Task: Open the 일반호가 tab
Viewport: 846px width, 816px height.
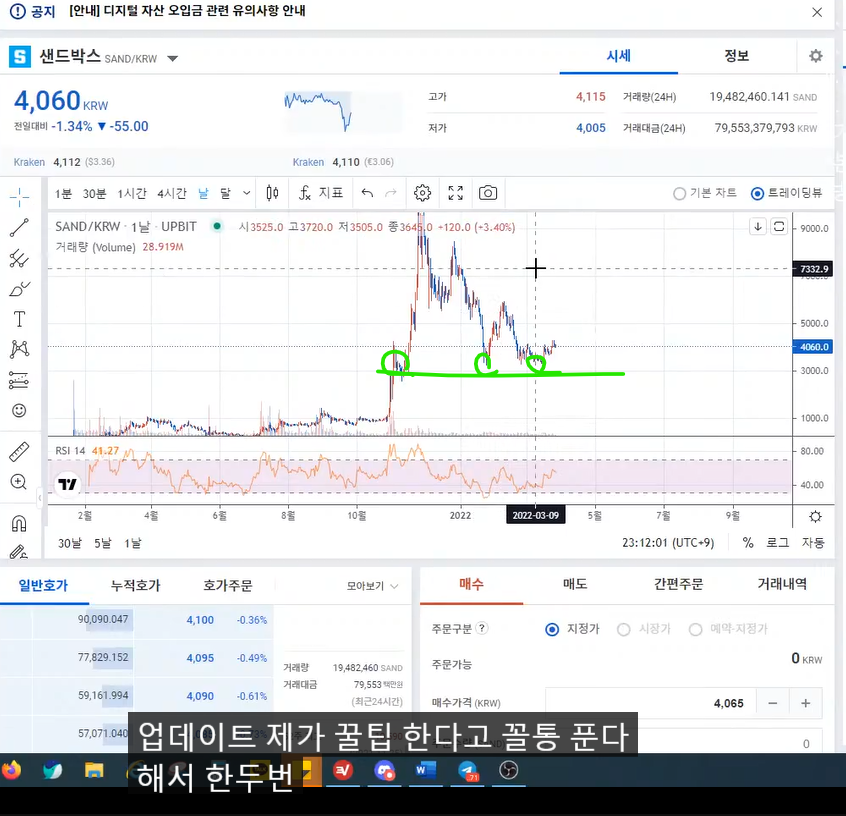Action: [x=43, y=586]
